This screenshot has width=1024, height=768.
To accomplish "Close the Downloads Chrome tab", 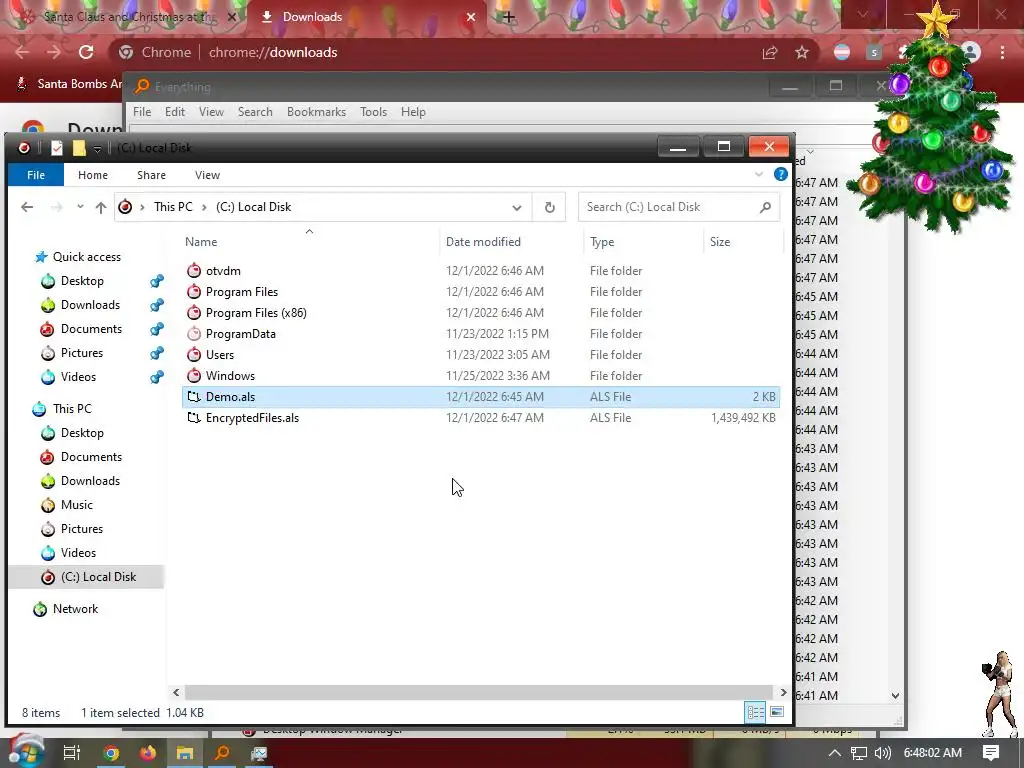I will (x=471, y=17).
